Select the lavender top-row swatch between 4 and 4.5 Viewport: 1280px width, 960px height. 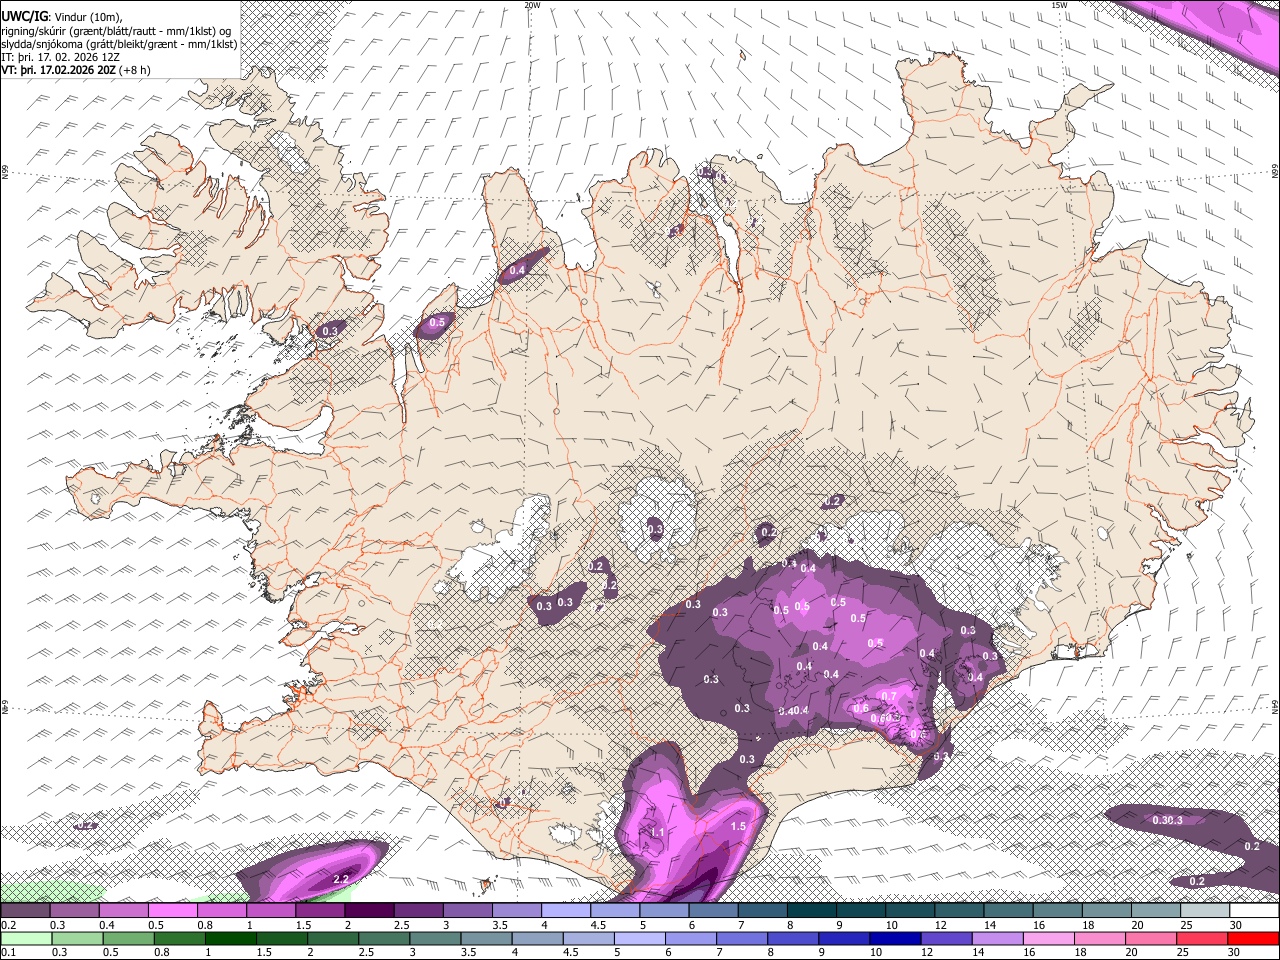566,910
